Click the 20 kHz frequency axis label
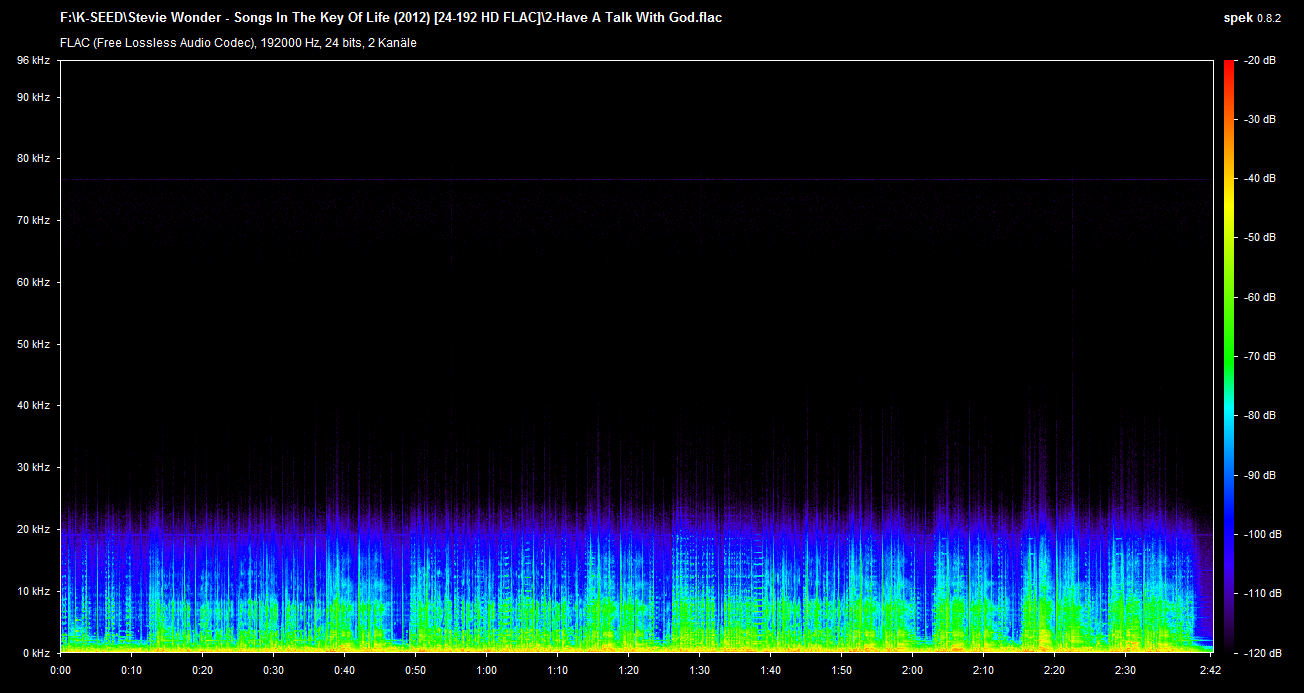 pos(33,529)
